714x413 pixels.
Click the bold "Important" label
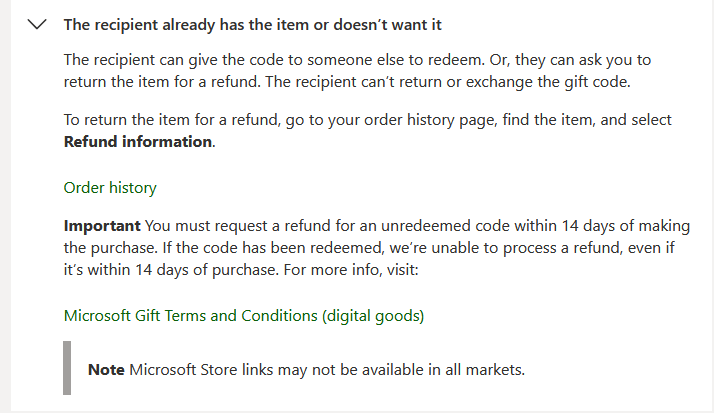coord(101,226)
